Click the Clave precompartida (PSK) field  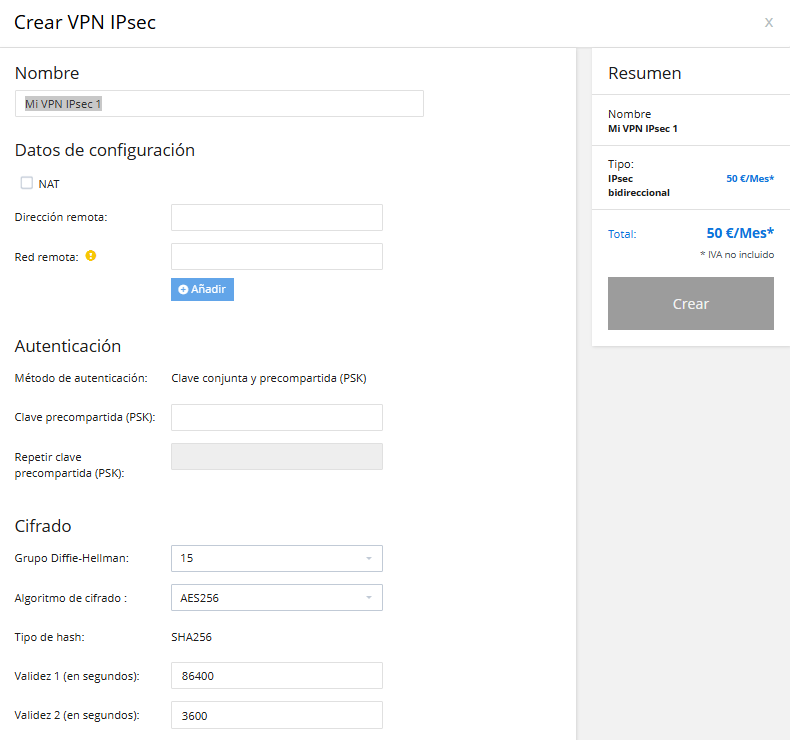pos(277,417)
